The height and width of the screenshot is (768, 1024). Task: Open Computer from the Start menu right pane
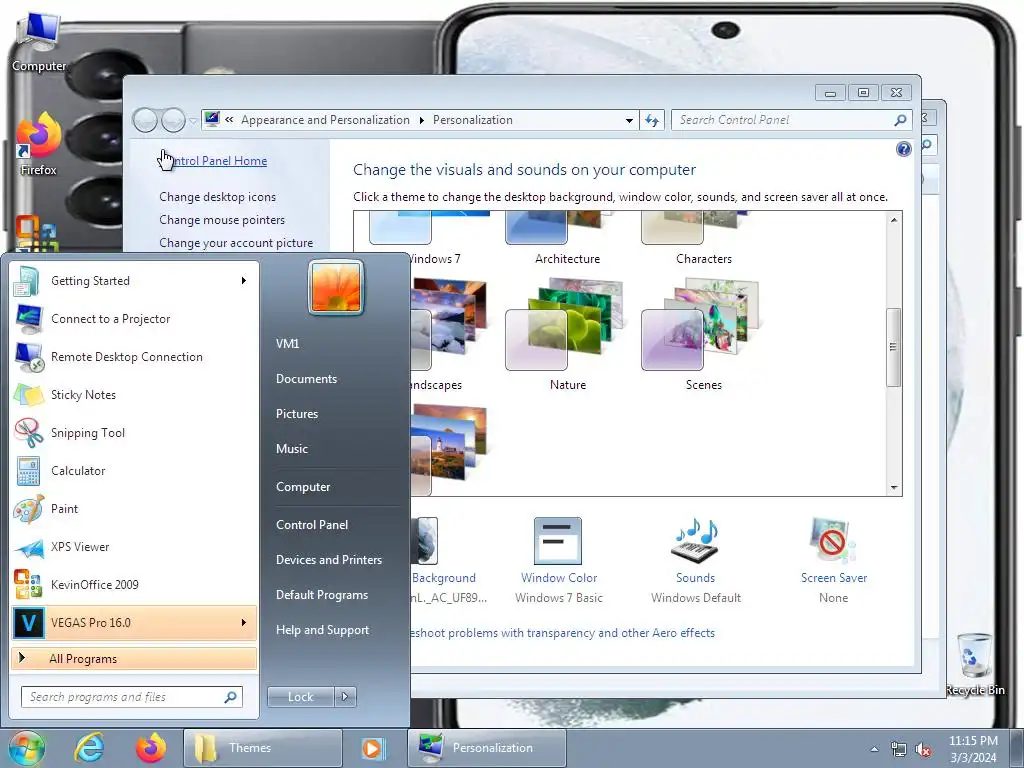tap(303, 487)
